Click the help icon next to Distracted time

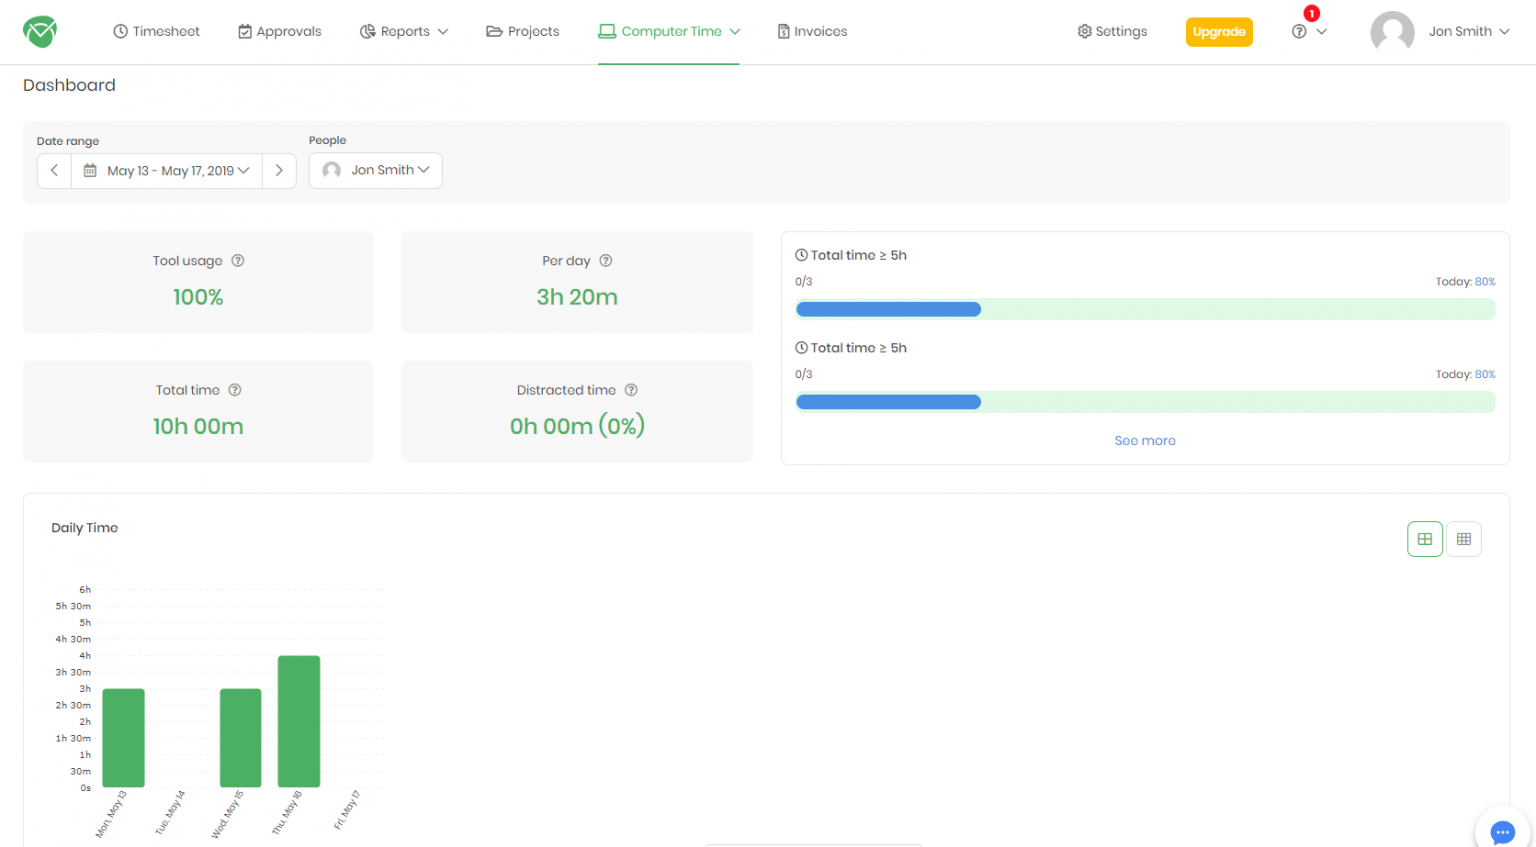(x=630, y=390)
